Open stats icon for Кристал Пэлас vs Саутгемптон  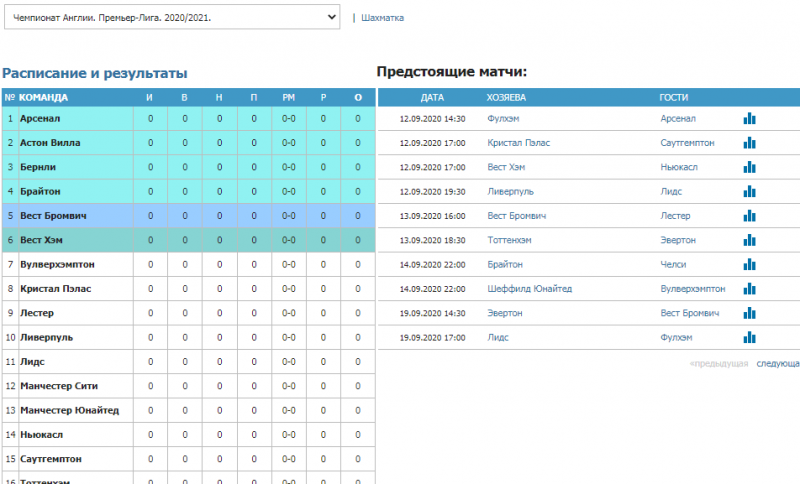(749, 143)
